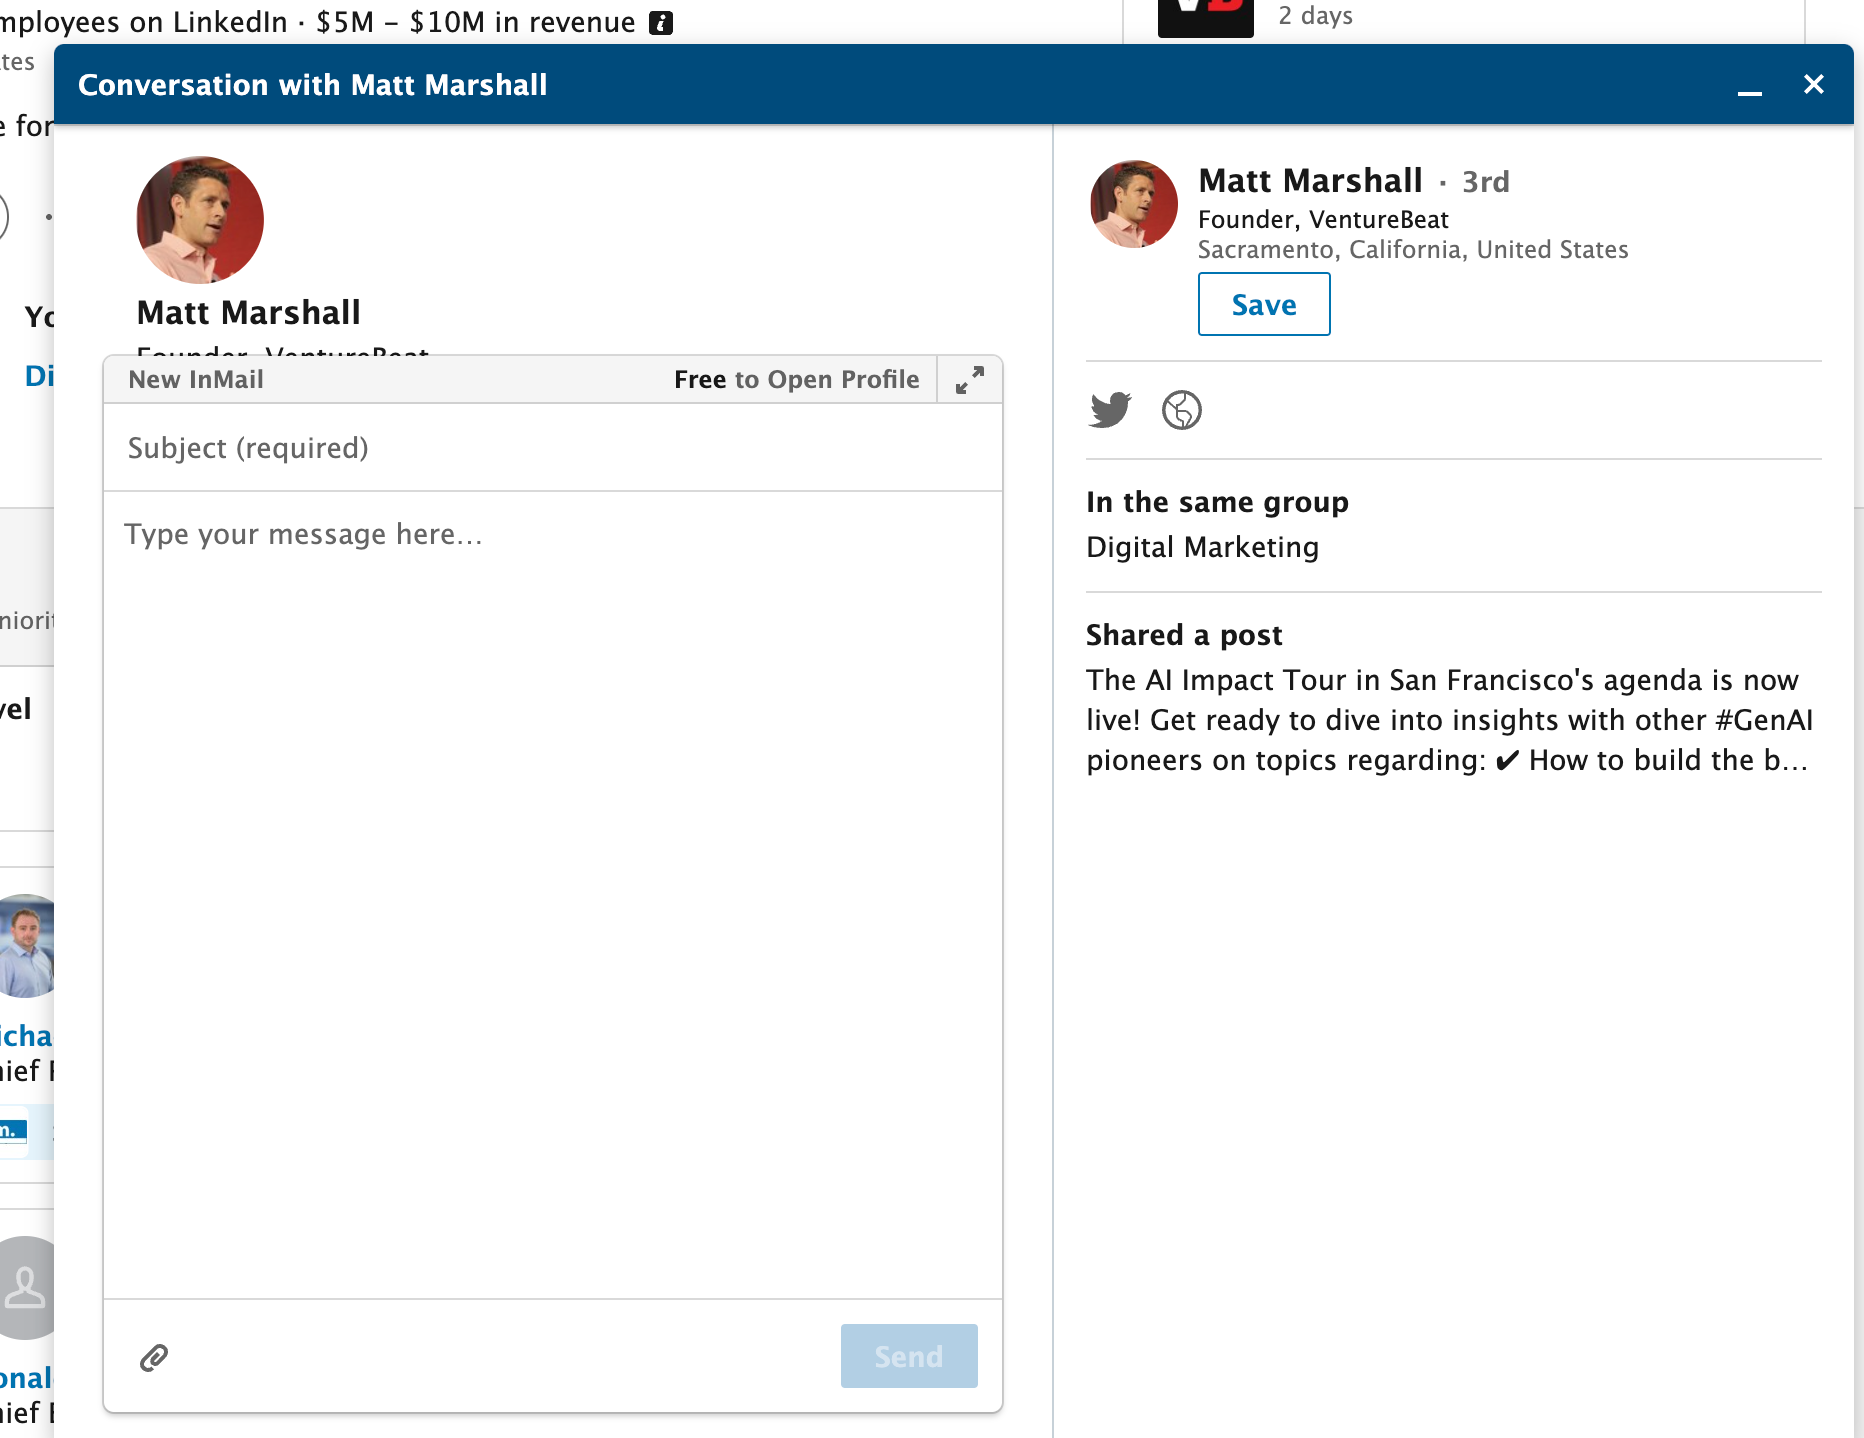Open Matt Marshall's large profile photo

pyautogui.click(x=200, y=220)
